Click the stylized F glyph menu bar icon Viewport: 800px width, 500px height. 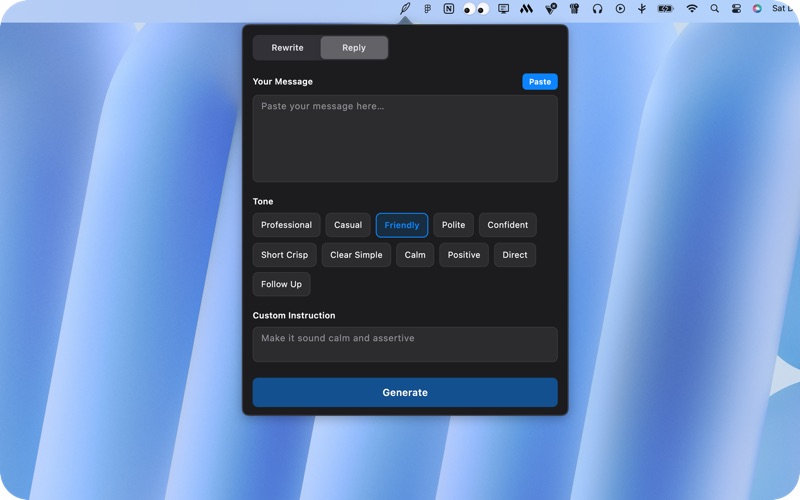click(x=428, y=9)
